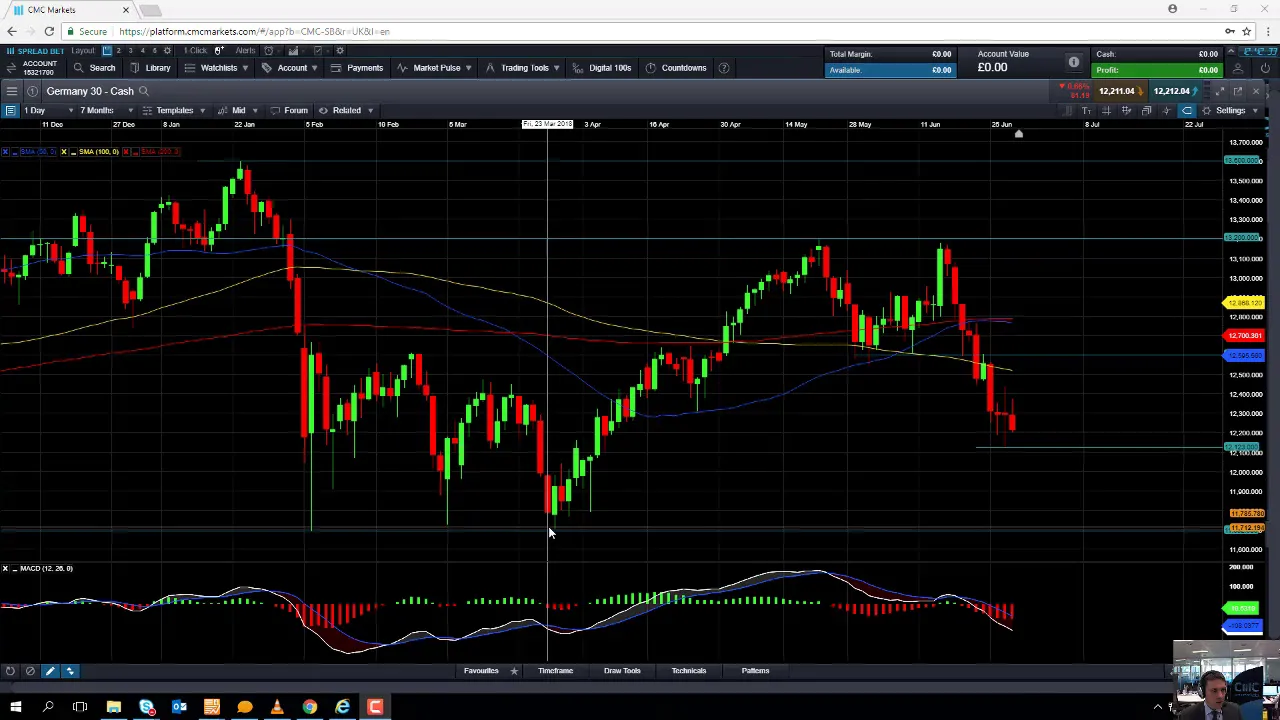The image size is (1280, 720).
Task: Click the 12,212.04 buy price button
Action: (x=1176, y=91)
